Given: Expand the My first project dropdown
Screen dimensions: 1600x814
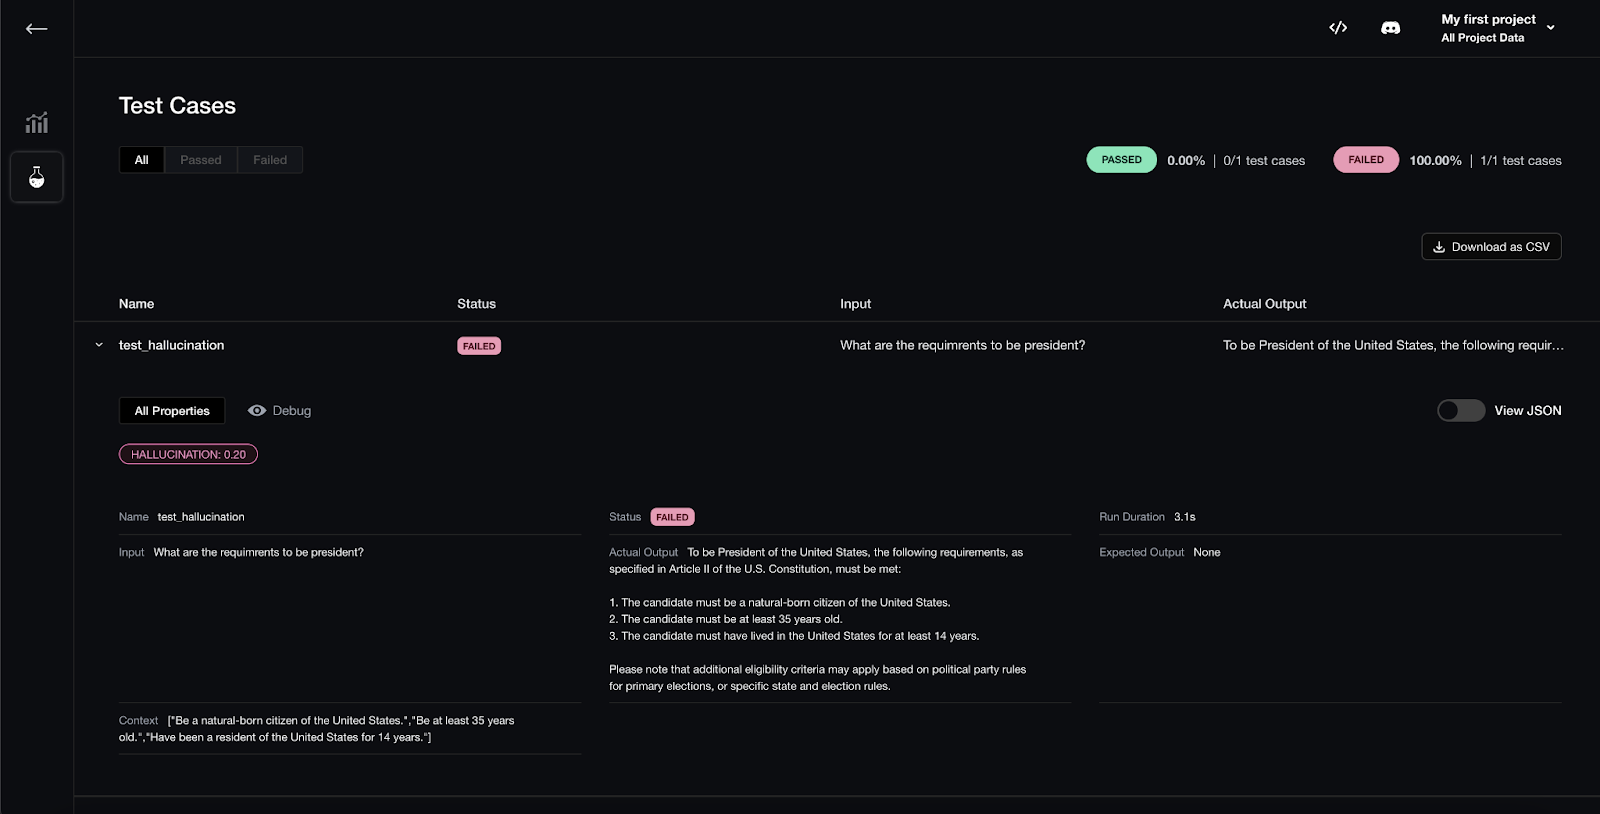Looking at the screenshot, I should (1550, 28).
